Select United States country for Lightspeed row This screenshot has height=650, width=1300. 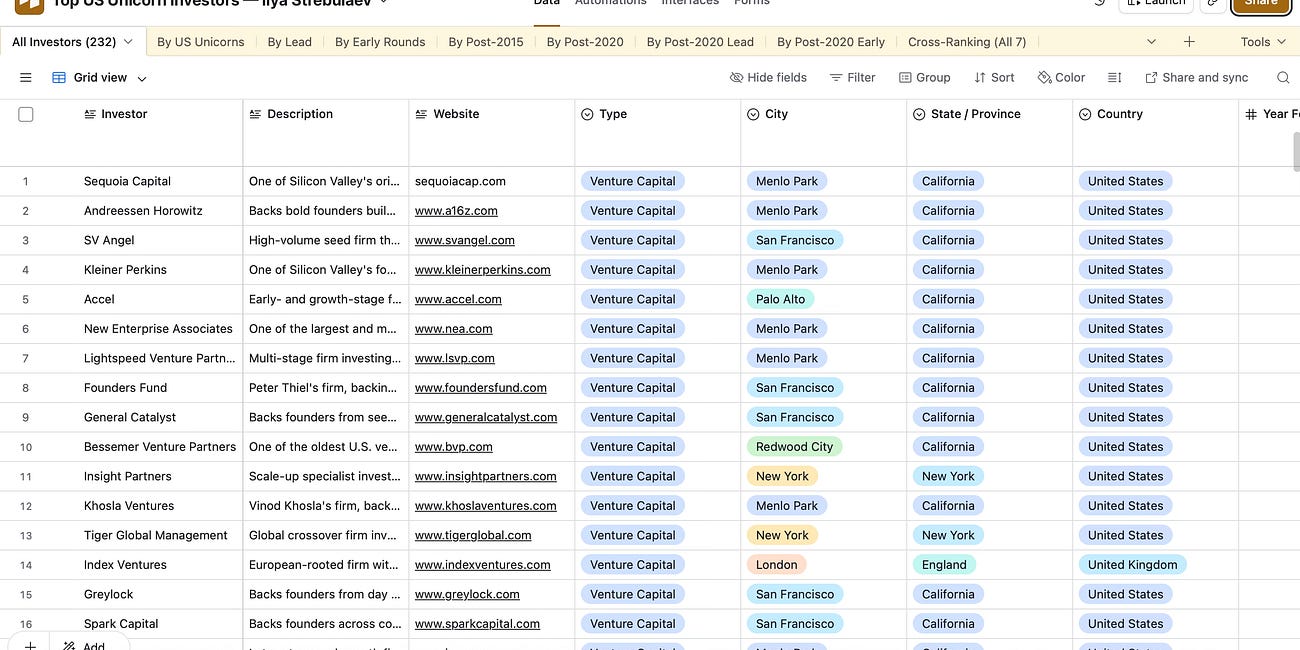[1126, 358]
